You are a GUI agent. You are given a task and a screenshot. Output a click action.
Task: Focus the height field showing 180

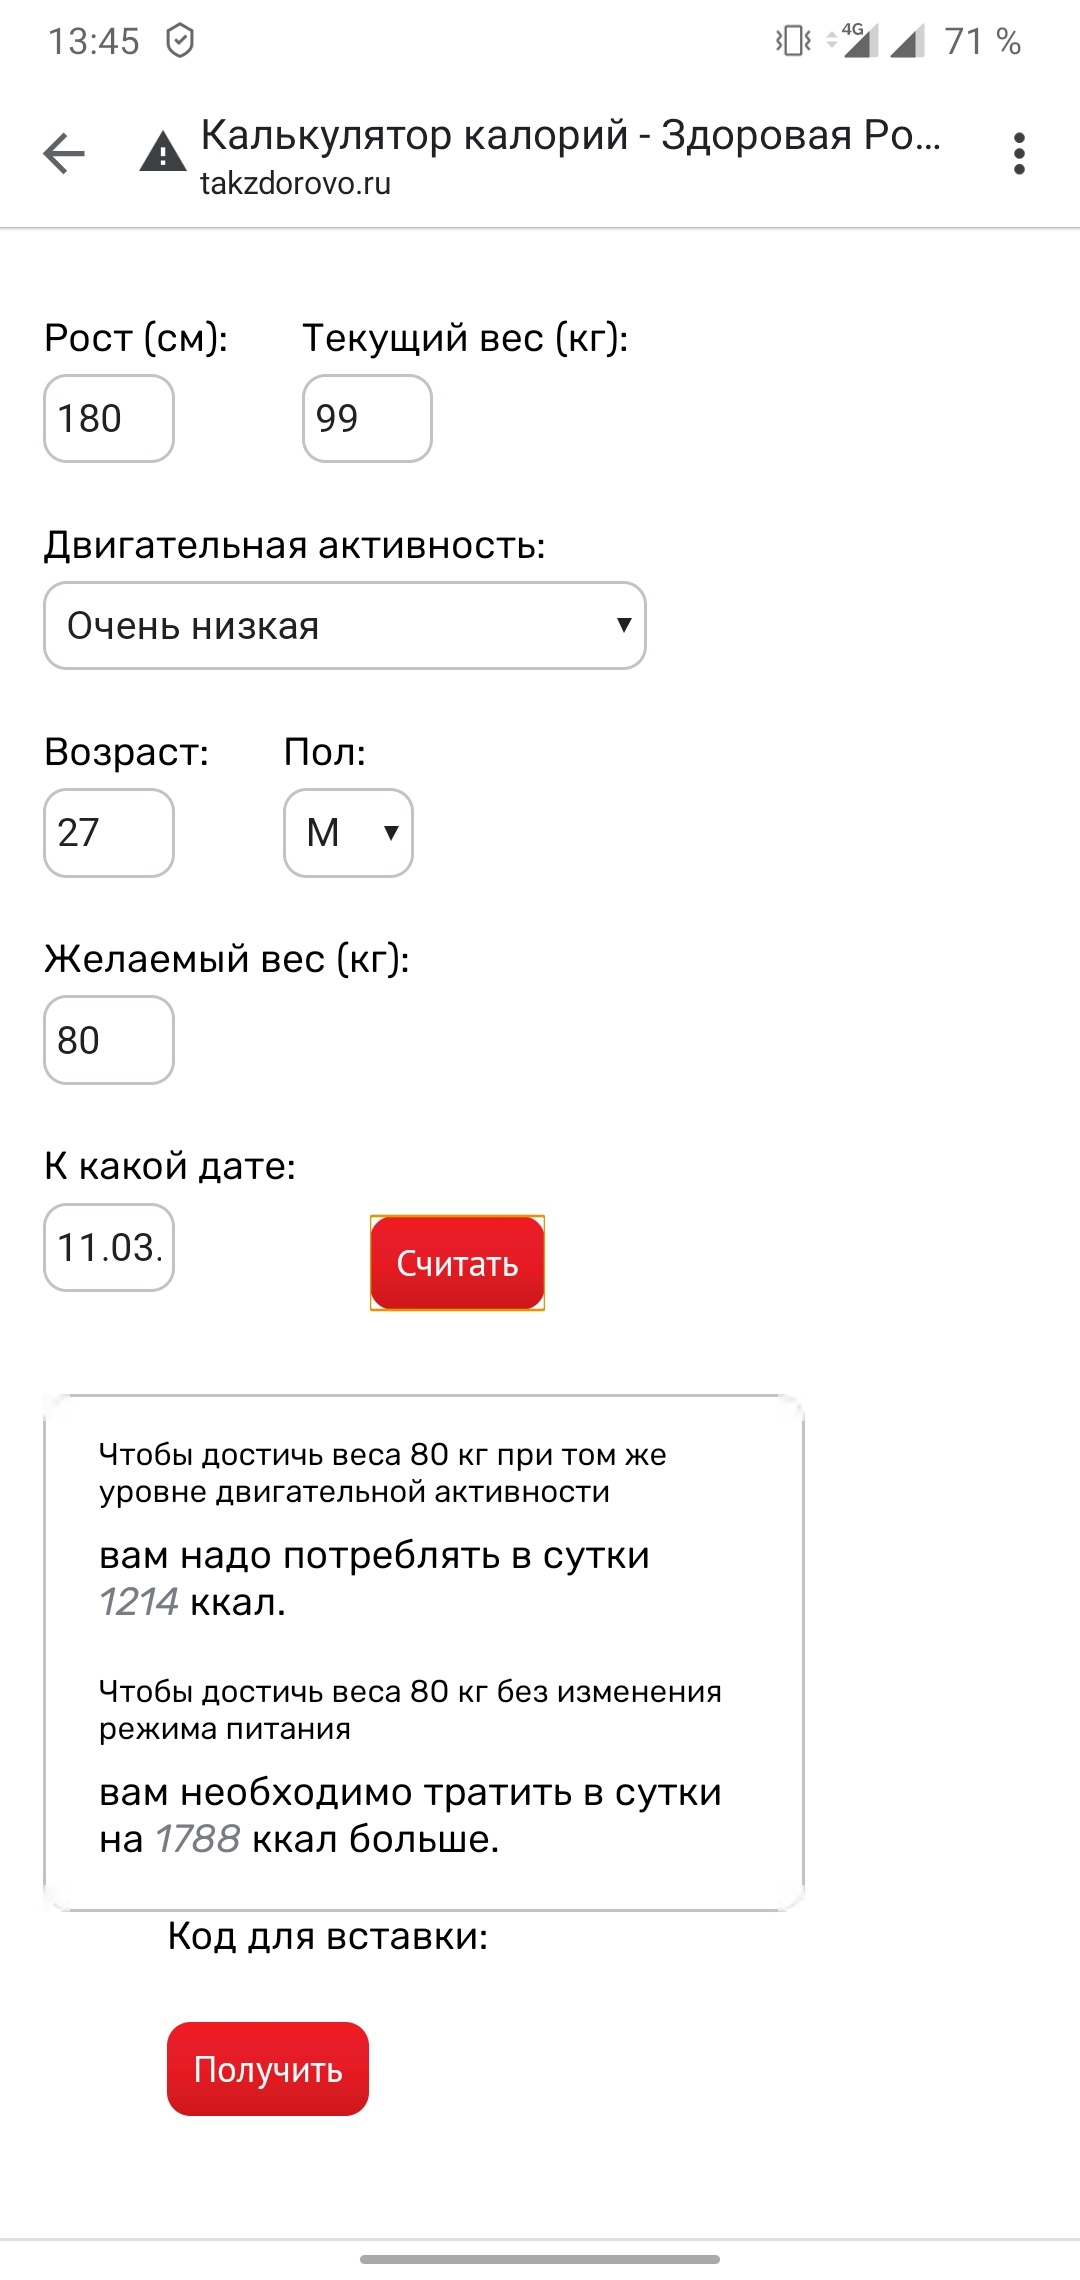pos(109,419)
